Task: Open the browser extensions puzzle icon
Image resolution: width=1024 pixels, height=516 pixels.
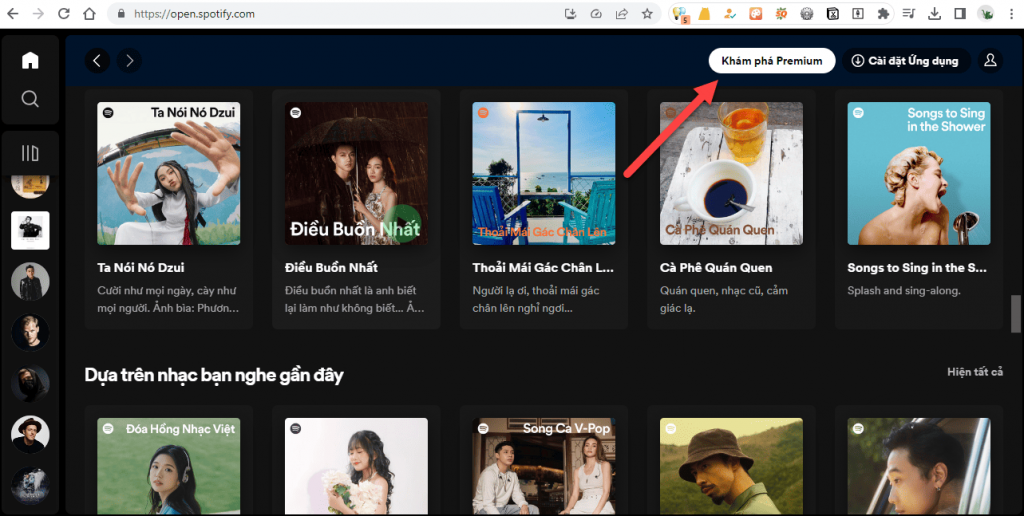Action: (x=883, y=14)
